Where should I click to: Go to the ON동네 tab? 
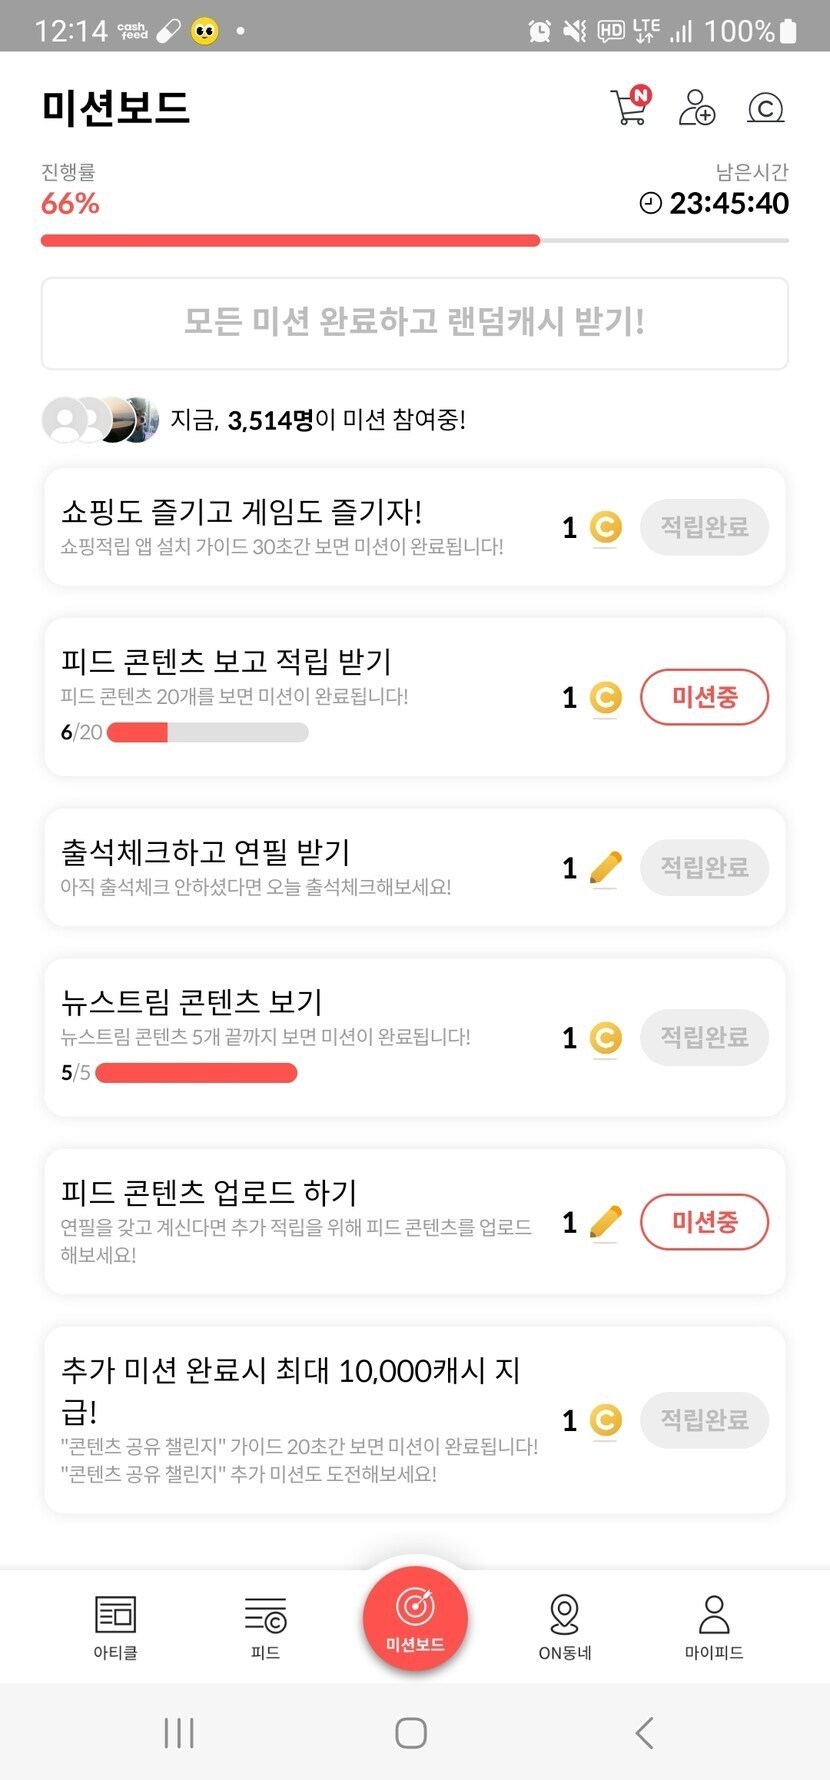point(565,1628)
